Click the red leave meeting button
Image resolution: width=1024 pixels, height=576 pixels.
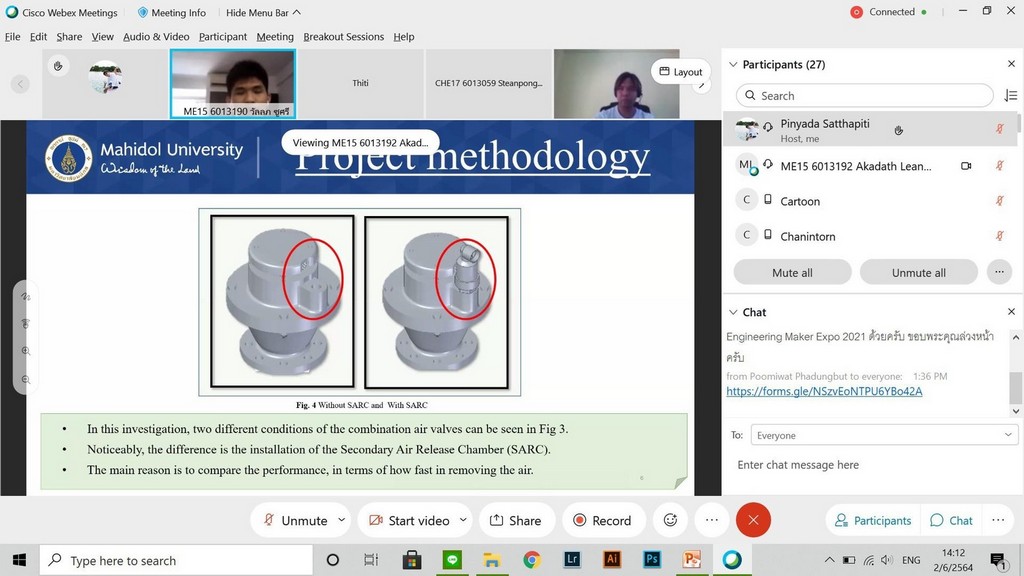(x=753, y=520)
